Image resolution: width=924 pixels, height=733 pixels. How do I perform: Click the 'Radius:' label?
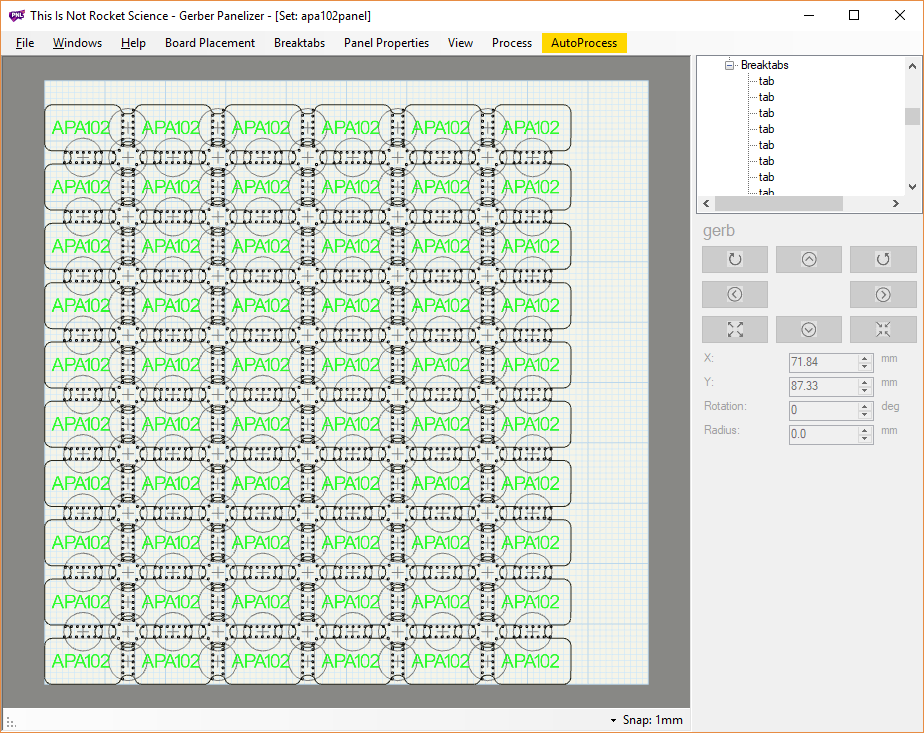[721, 430]
